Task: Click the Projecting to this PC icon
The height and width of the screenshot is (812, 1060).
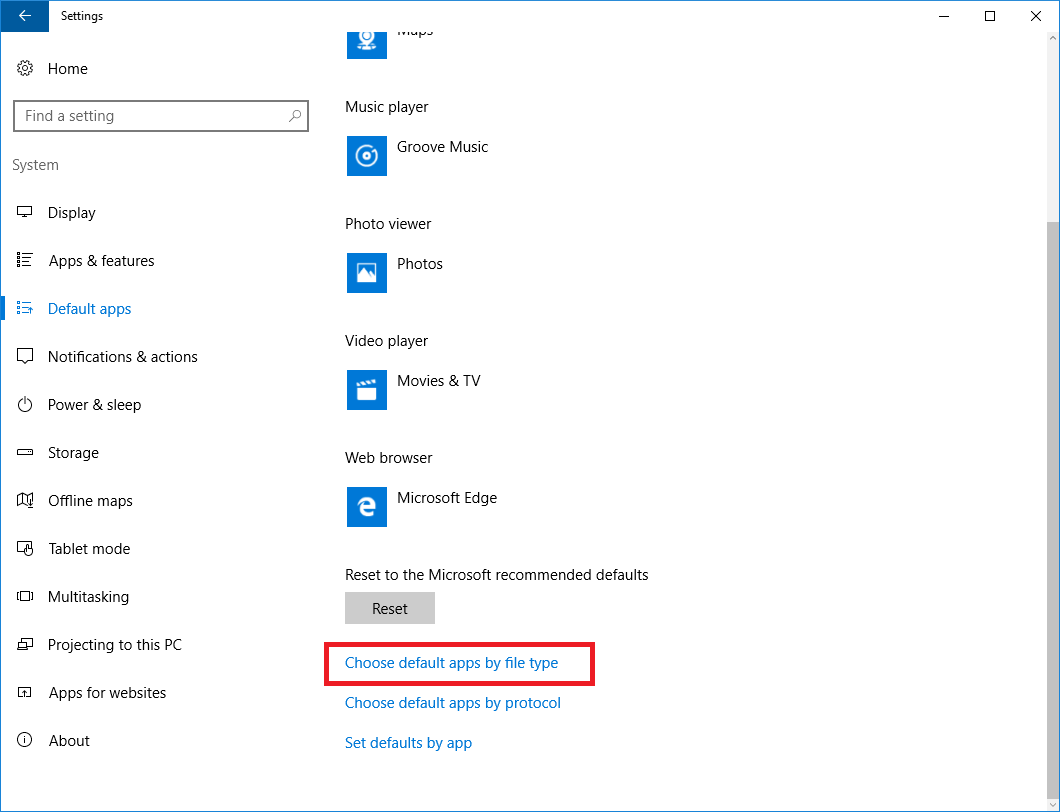Action: pyautogui.click(x=25, y=644)
